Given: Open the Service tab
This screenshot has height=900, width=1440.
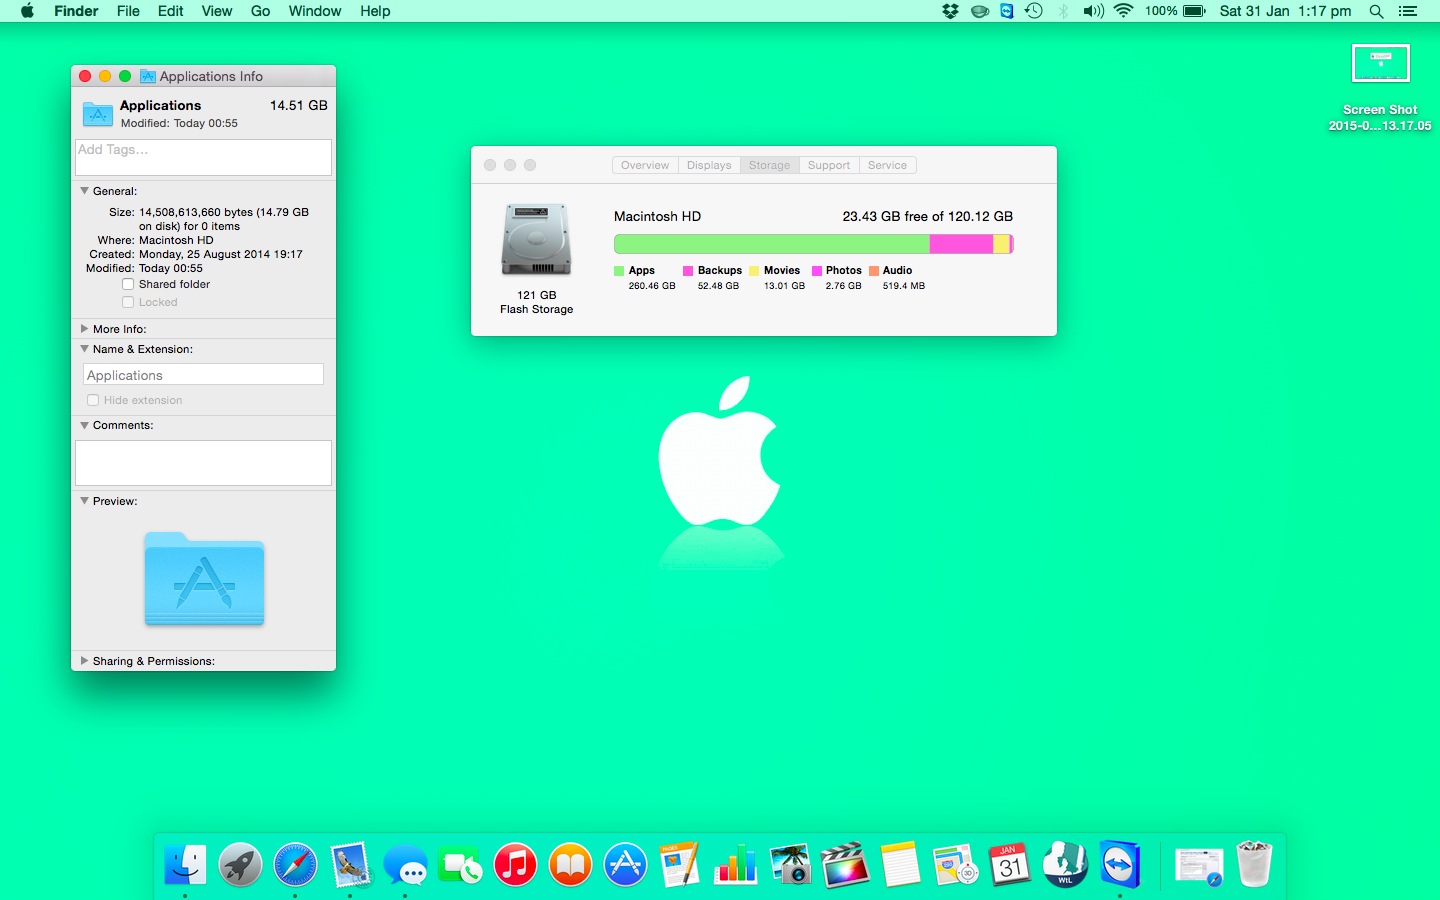Looking at the screenshot, I should pos(887,165).
